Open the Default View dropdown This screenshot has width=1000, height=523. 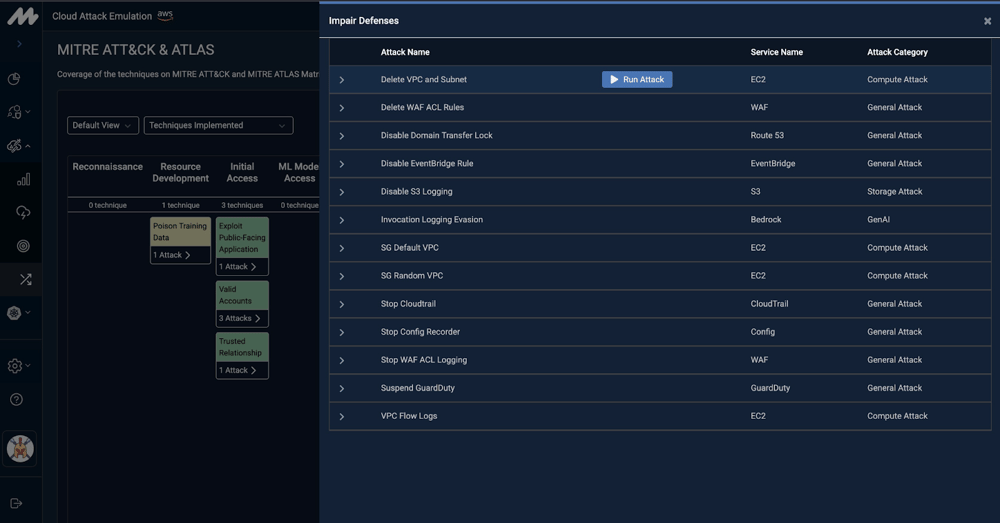coord(102,125)
